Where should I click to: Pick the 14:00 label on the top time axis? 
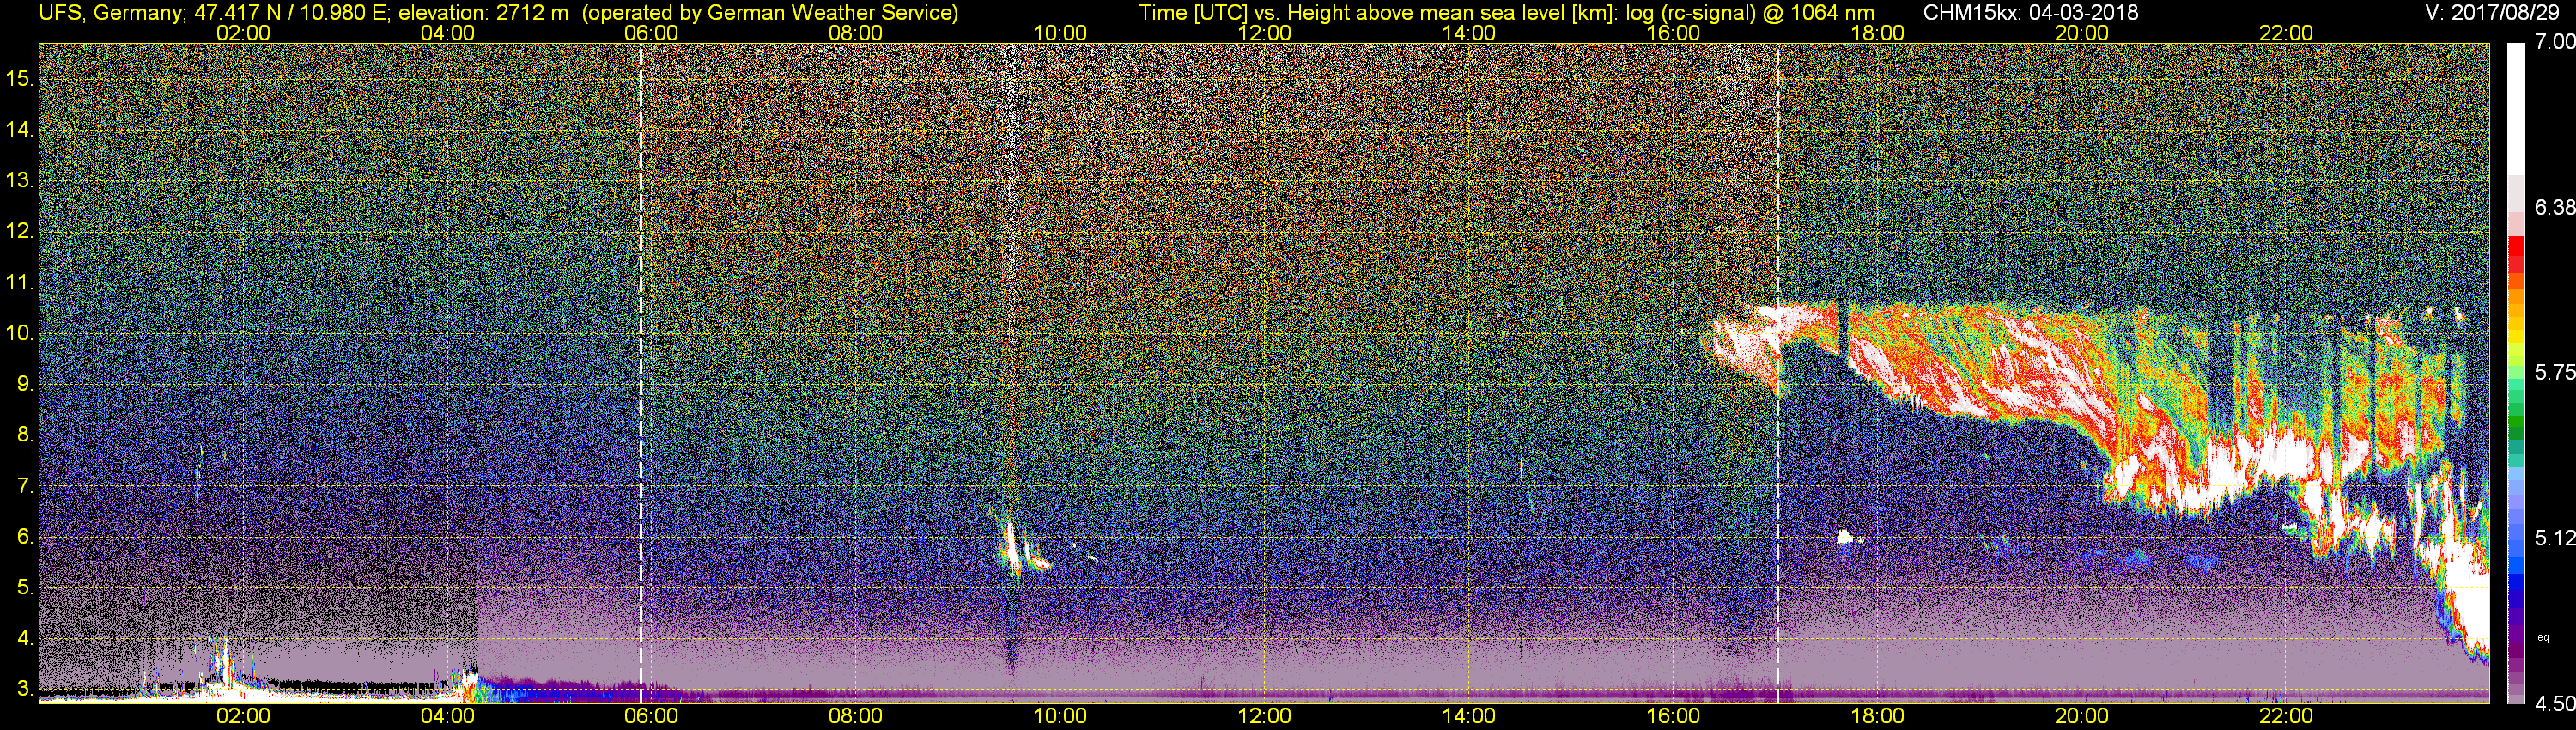coord(1469,33)
